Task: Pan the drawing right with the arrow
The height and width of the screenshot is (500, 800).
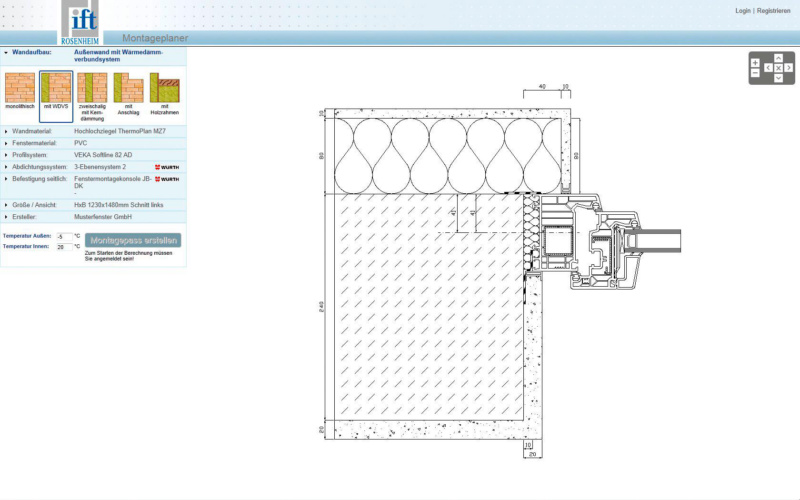Action: pos(789,68)
